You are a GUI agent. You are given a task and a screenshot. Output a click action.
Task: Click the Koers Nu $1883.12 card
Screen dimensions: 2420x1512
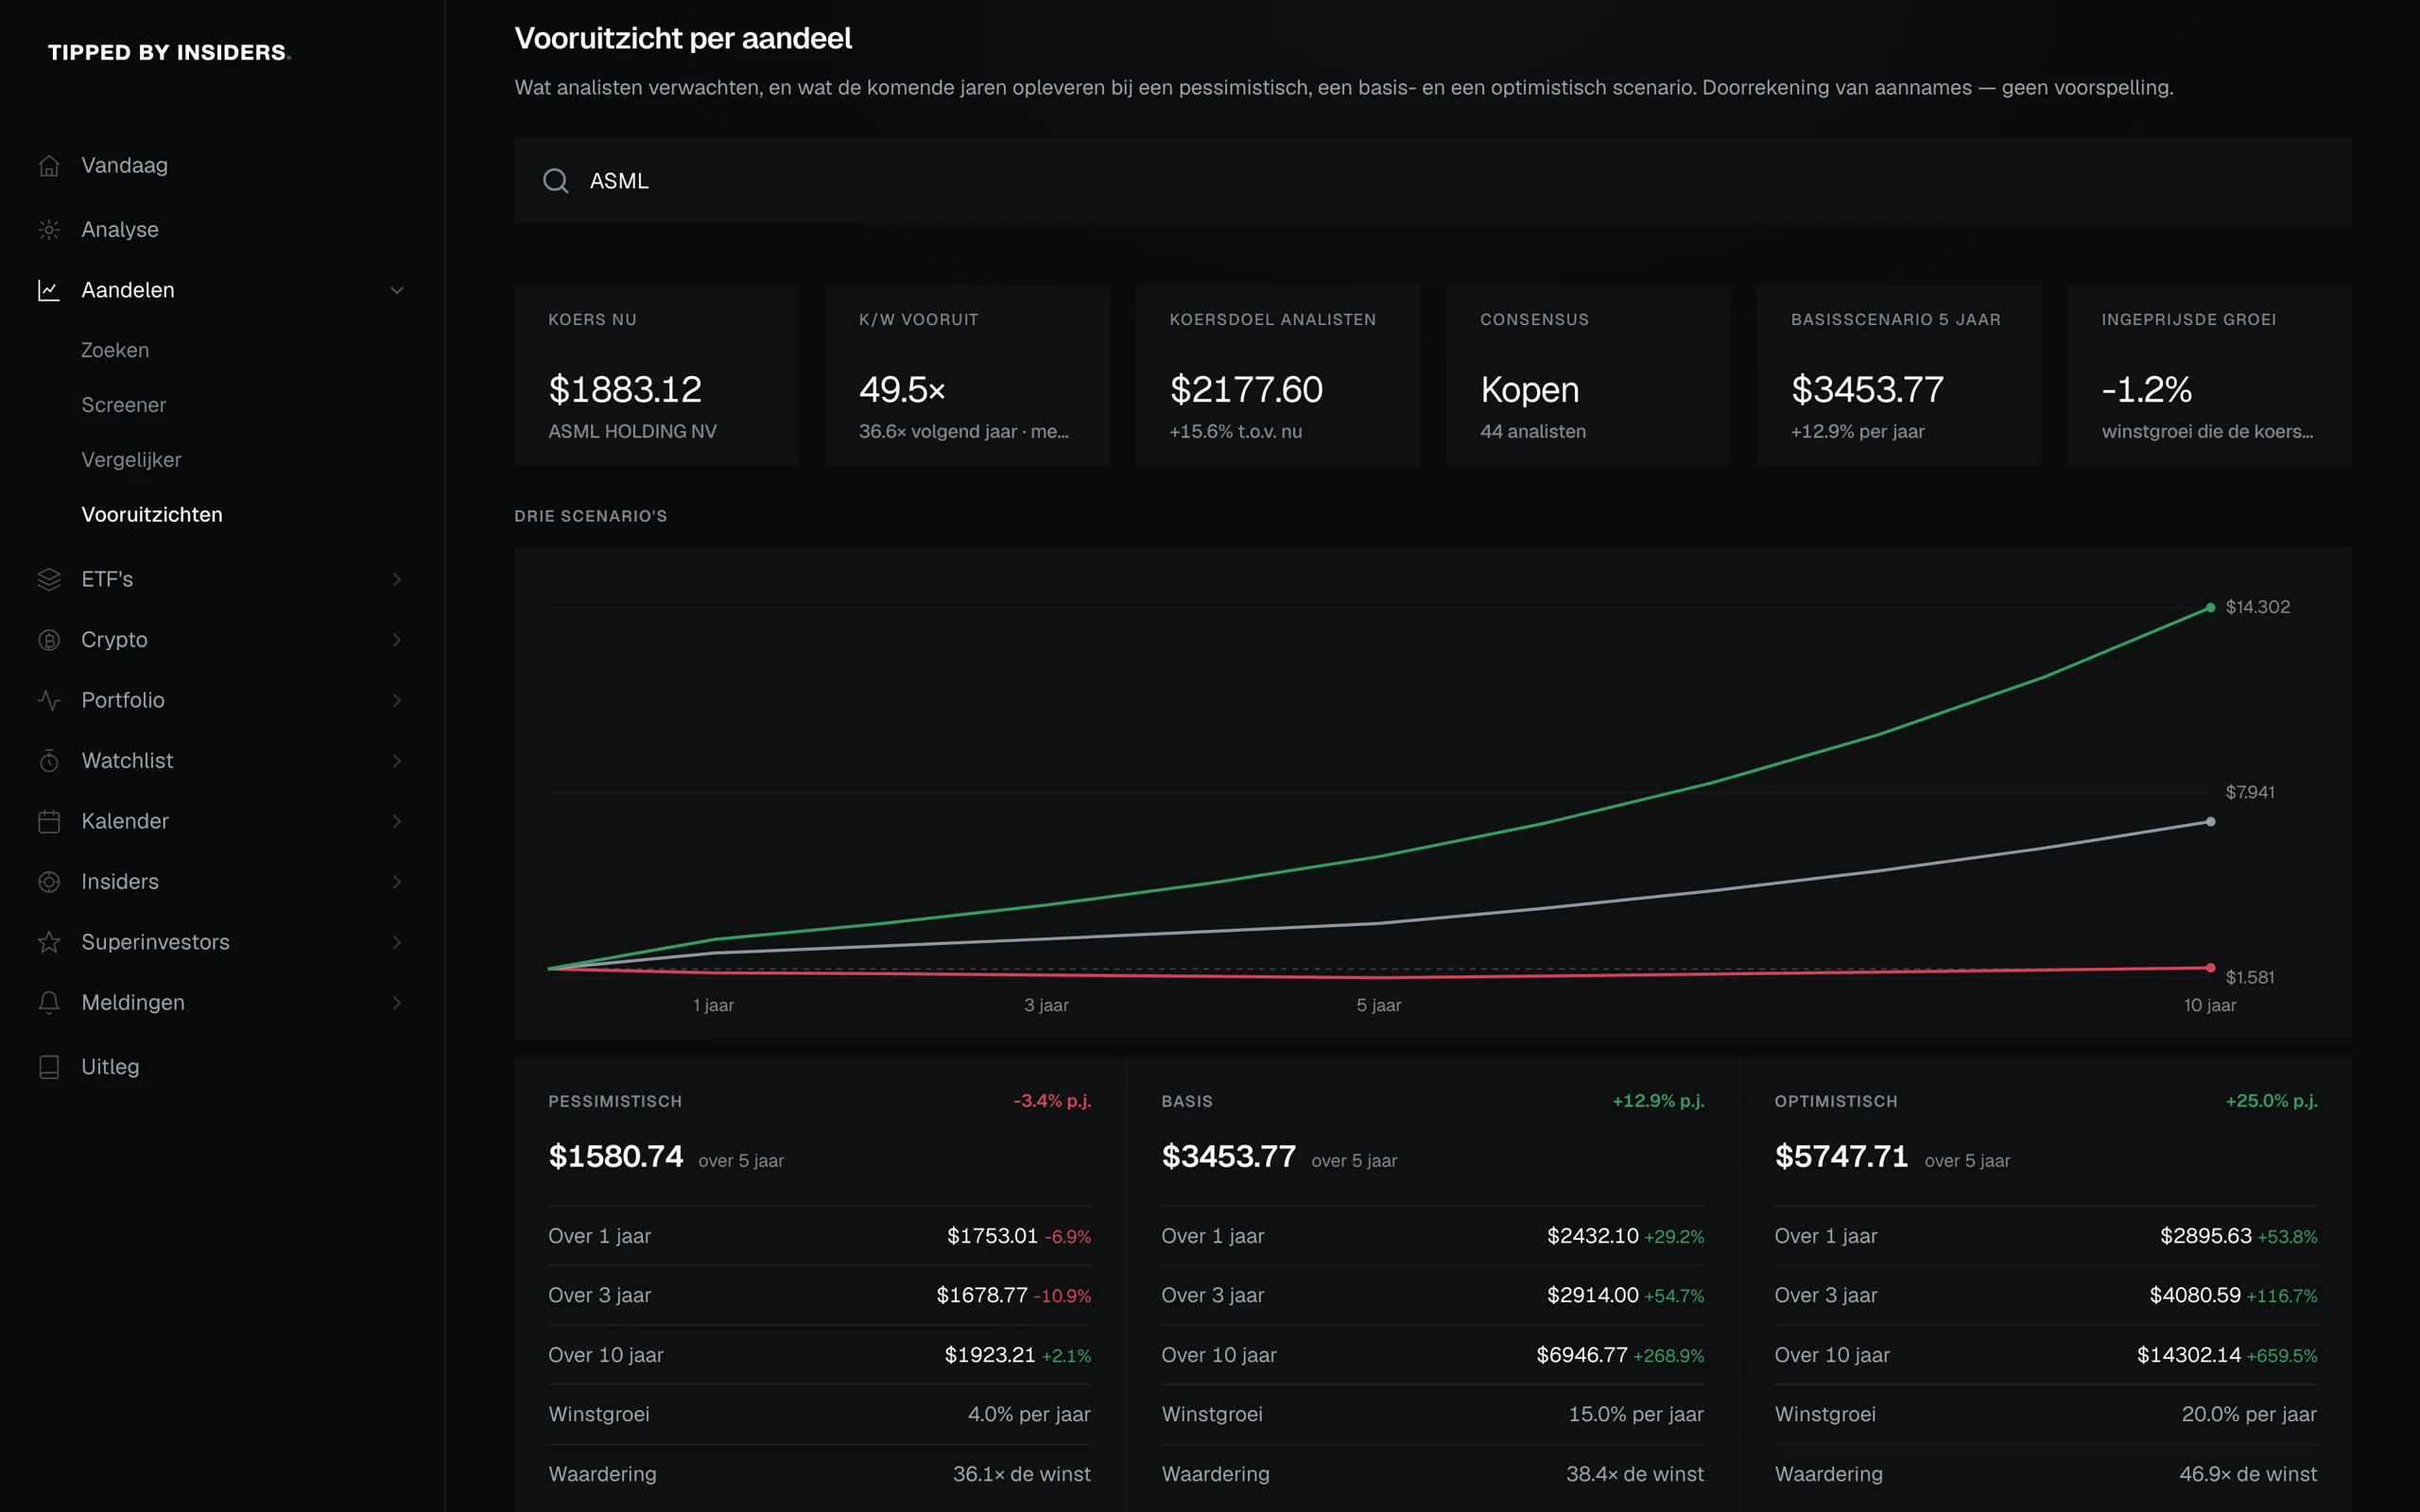click(656, 376)
